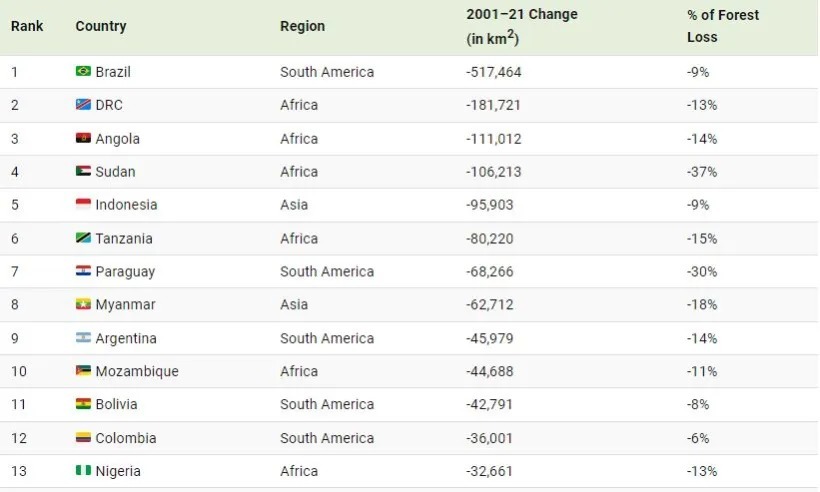820x492 pixels.
Task: Click the Nigeria flag icon
Action: pos(83,471)
